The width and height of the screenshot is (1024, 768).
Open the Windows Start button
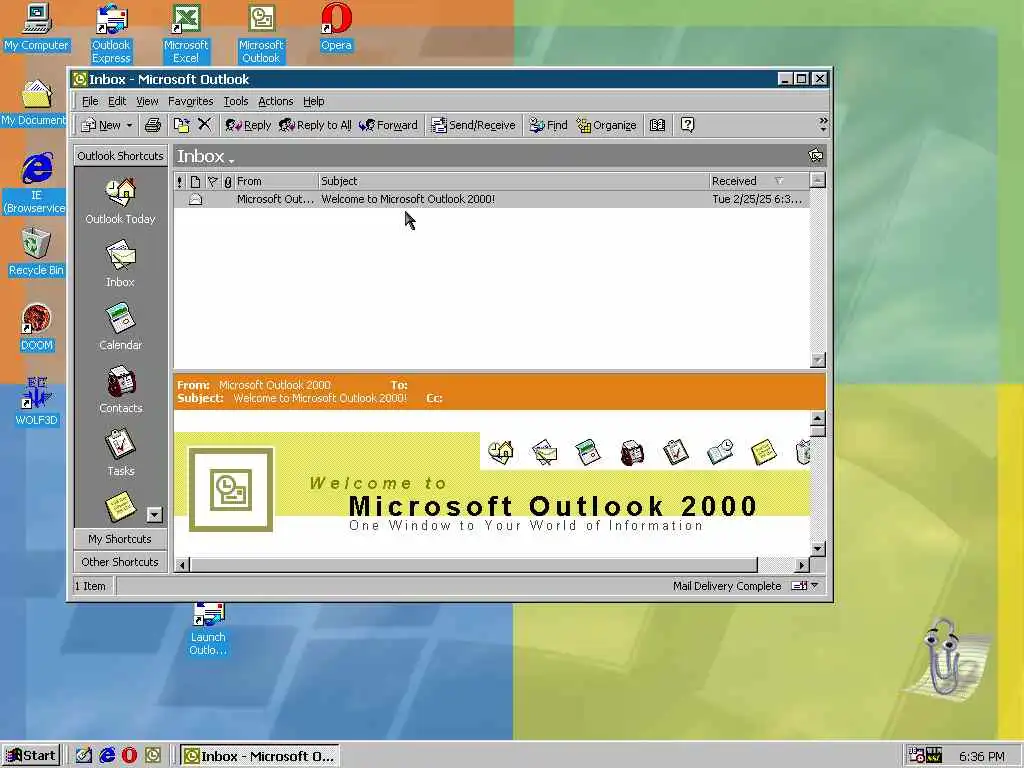pyautogui.click(x=31, y=756)
